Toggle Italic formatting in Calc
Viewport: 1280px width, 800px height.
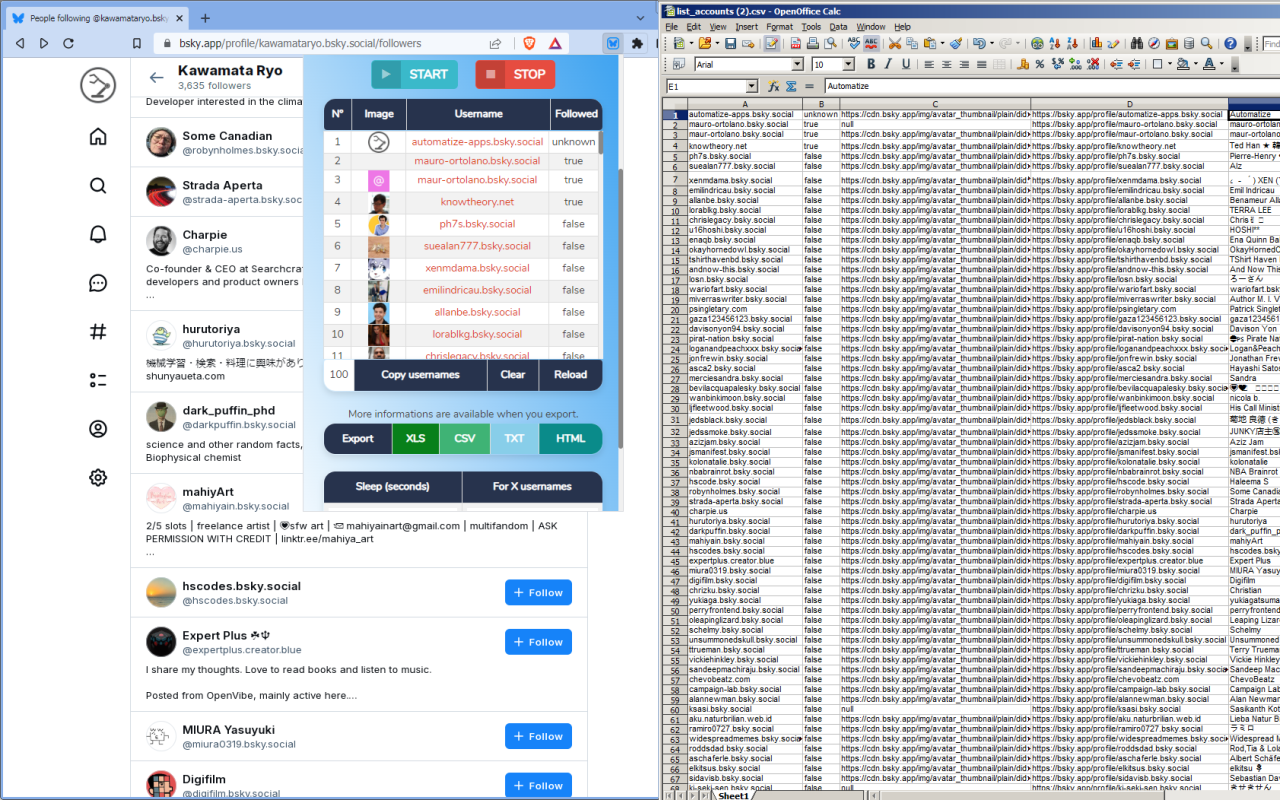pos(888,64)
